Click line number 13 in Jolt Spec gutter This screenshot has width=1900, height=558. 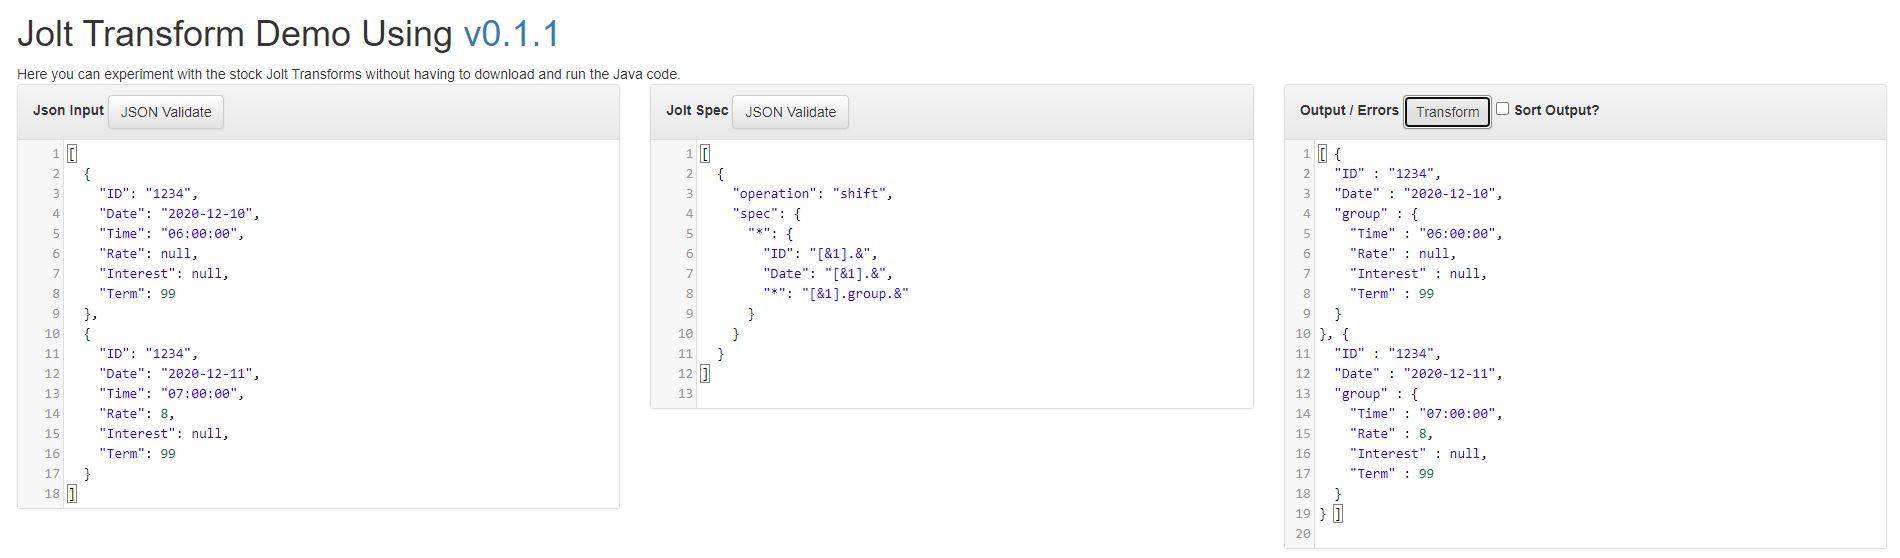(x=685, y=393)
